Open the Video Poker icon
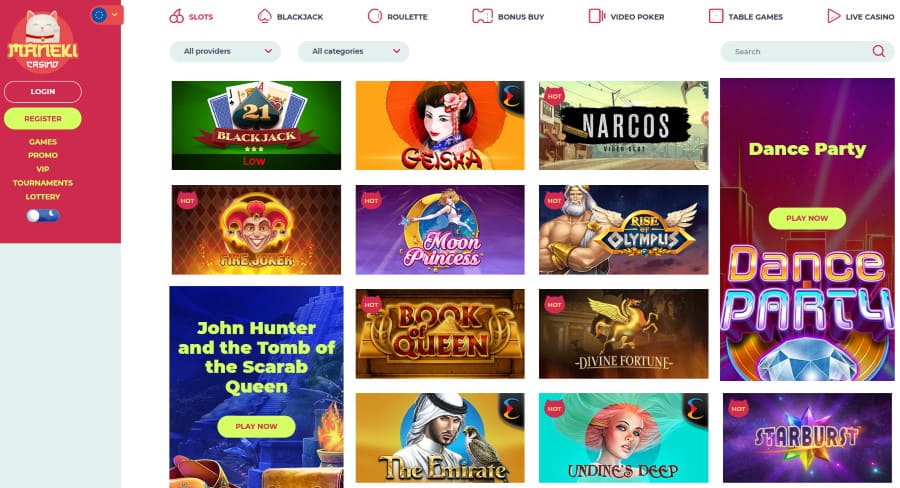Screen dimensions: 900x488 point(597,16)
